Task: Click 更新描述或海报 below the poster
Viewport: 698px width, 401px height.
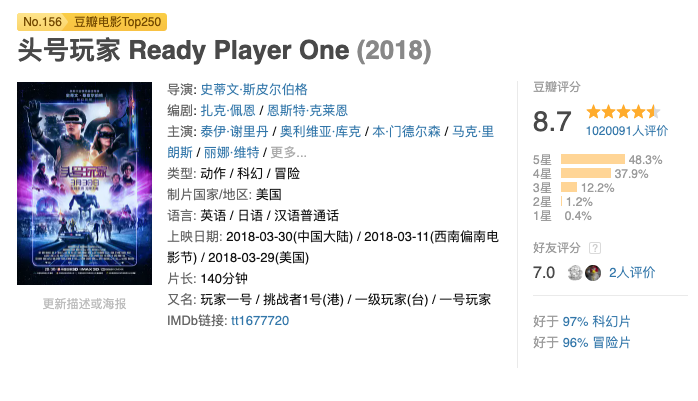Action: click(x=84, y=303)
